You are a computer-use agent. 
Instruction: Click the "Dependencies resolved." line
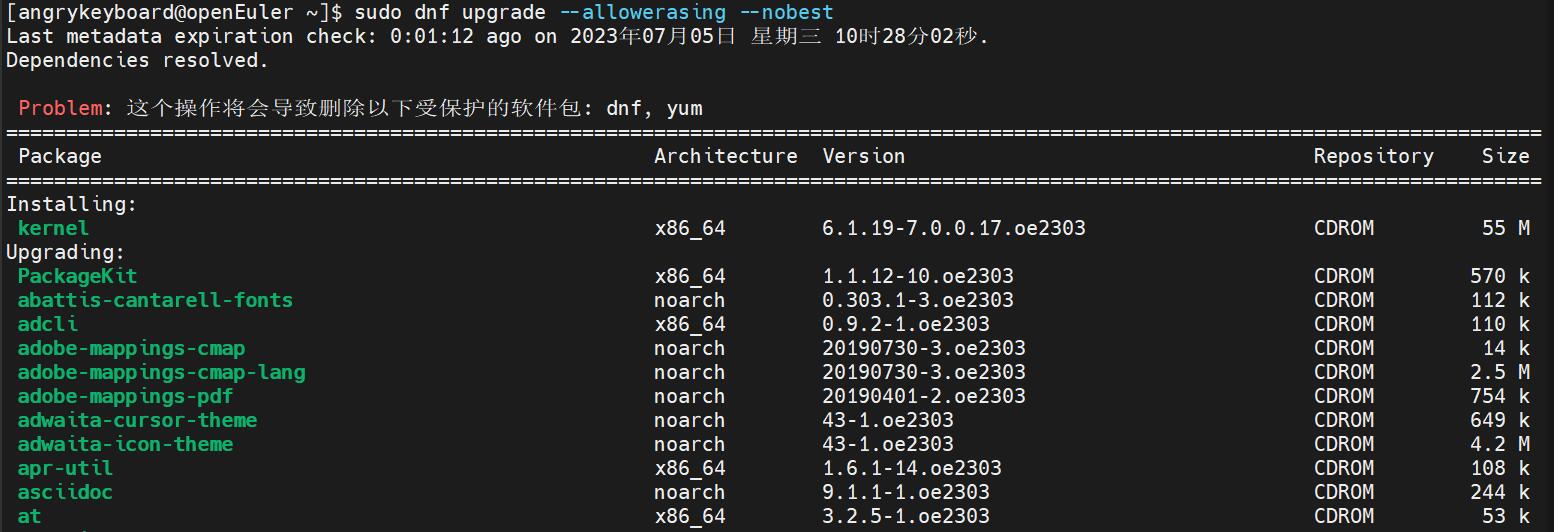(137, 60)
